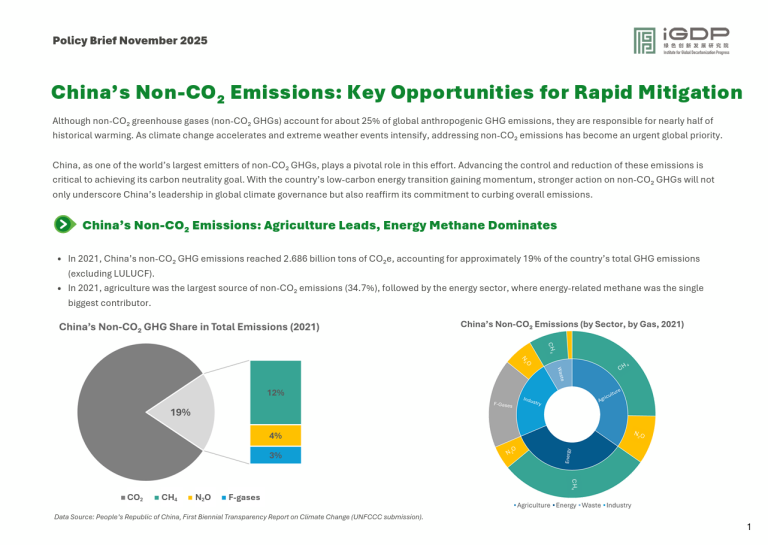Click the Agriculture Energy Waste Industry legend
The image size is (768, 545).
(572, 505)
